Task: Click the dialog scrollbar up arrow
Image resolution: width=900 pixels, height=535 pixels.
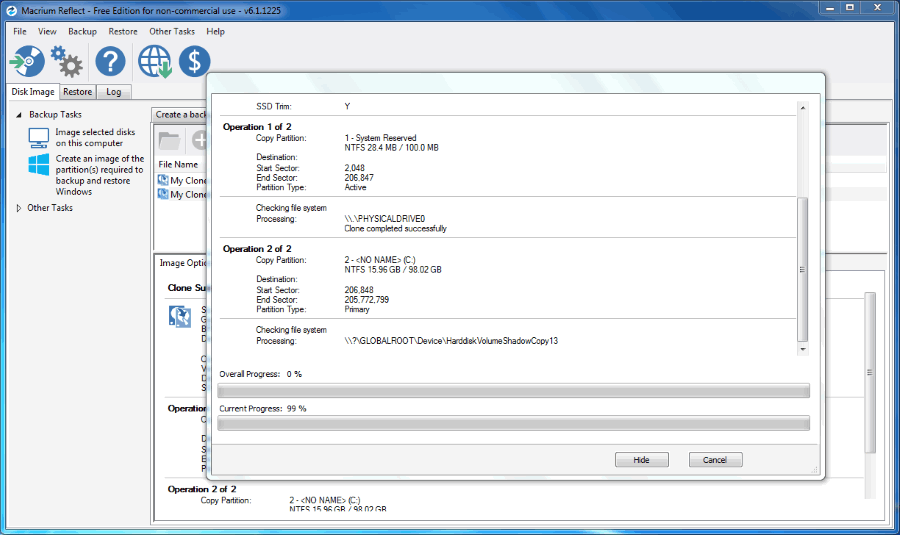Action: pyautogui.click(x=803, y=108)
